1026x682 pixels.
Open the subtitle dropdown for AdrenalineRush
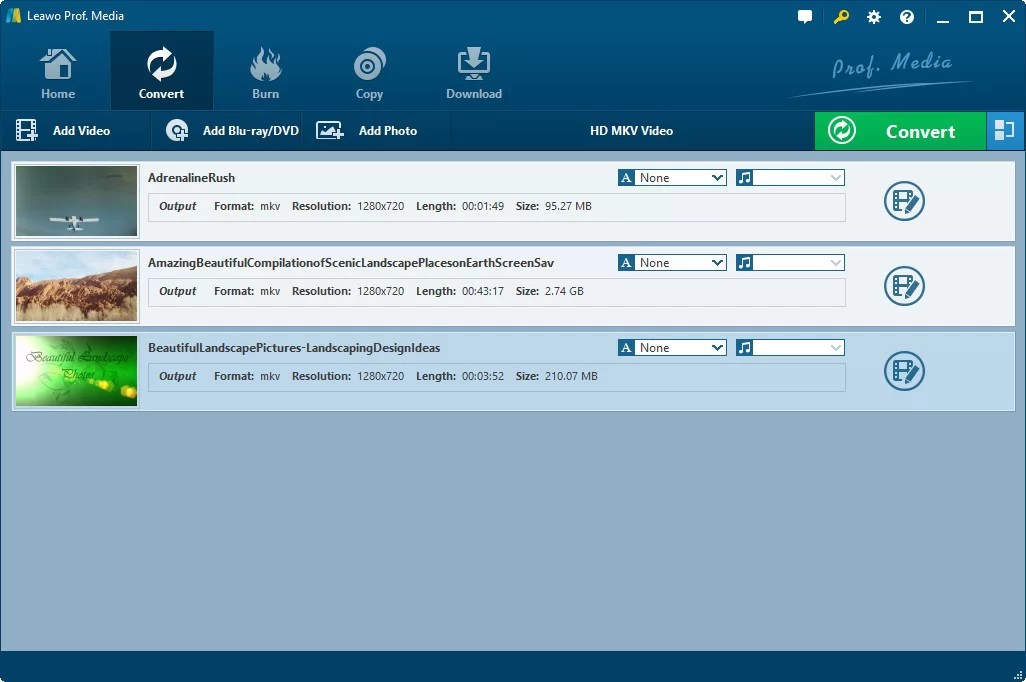click(672, 177)
